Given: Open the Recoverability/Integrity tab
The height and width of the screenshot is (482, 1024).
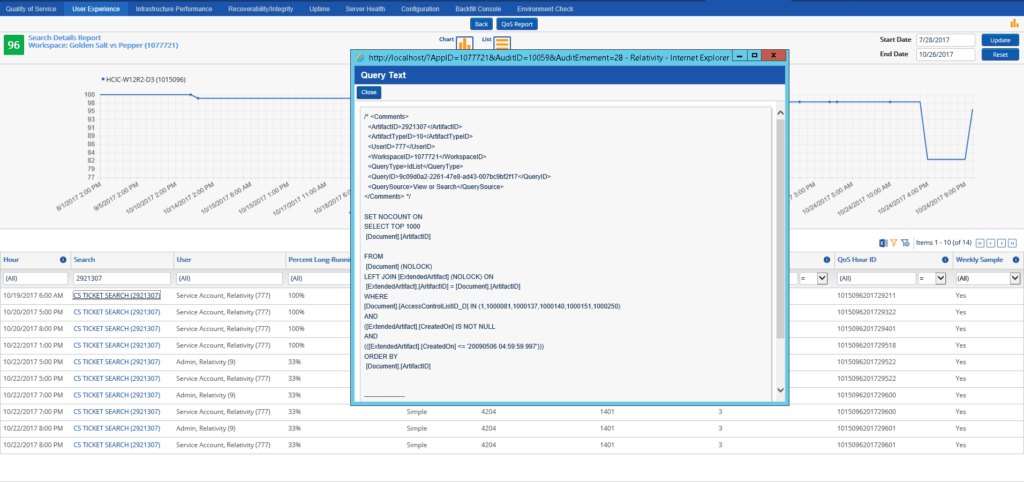Looking at the screenshot, I should [x=261, y=9].
